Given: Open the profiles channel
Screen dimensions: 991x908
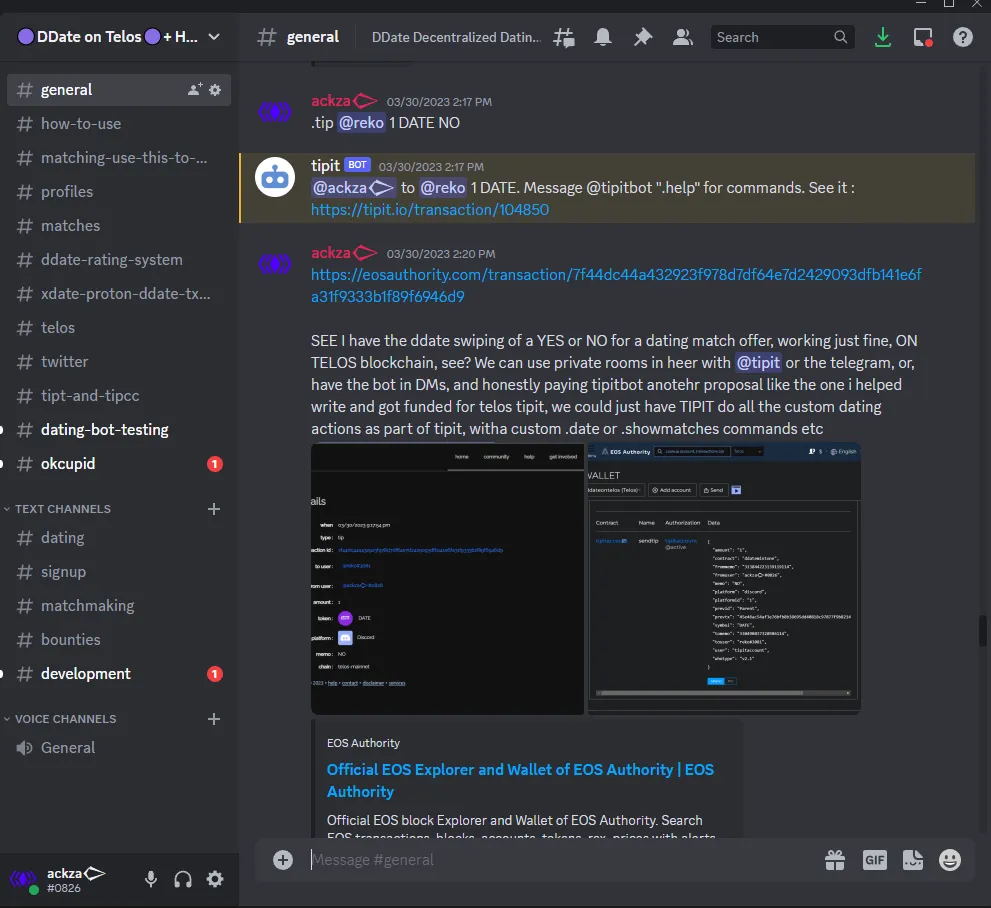Looking at the screenshot, I should pyautogui.click(x=119, y=191).
